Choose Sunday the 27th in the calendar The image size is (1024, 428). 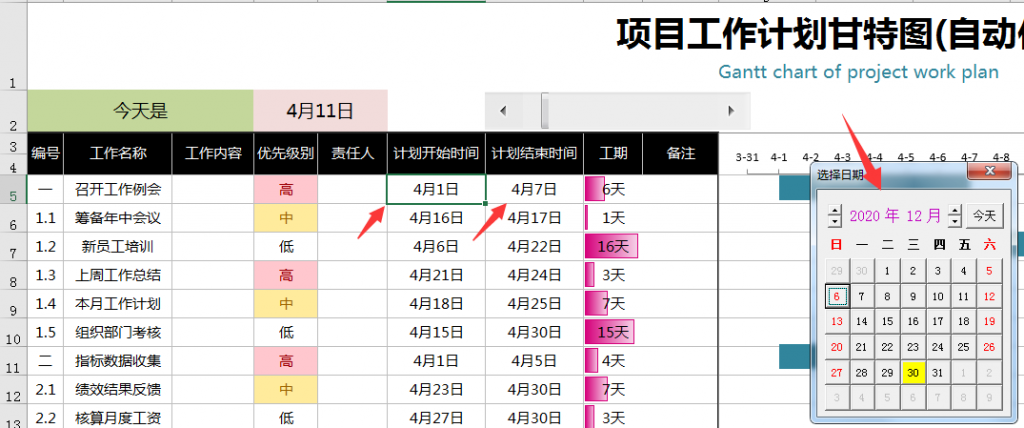[x=837, y=372]
